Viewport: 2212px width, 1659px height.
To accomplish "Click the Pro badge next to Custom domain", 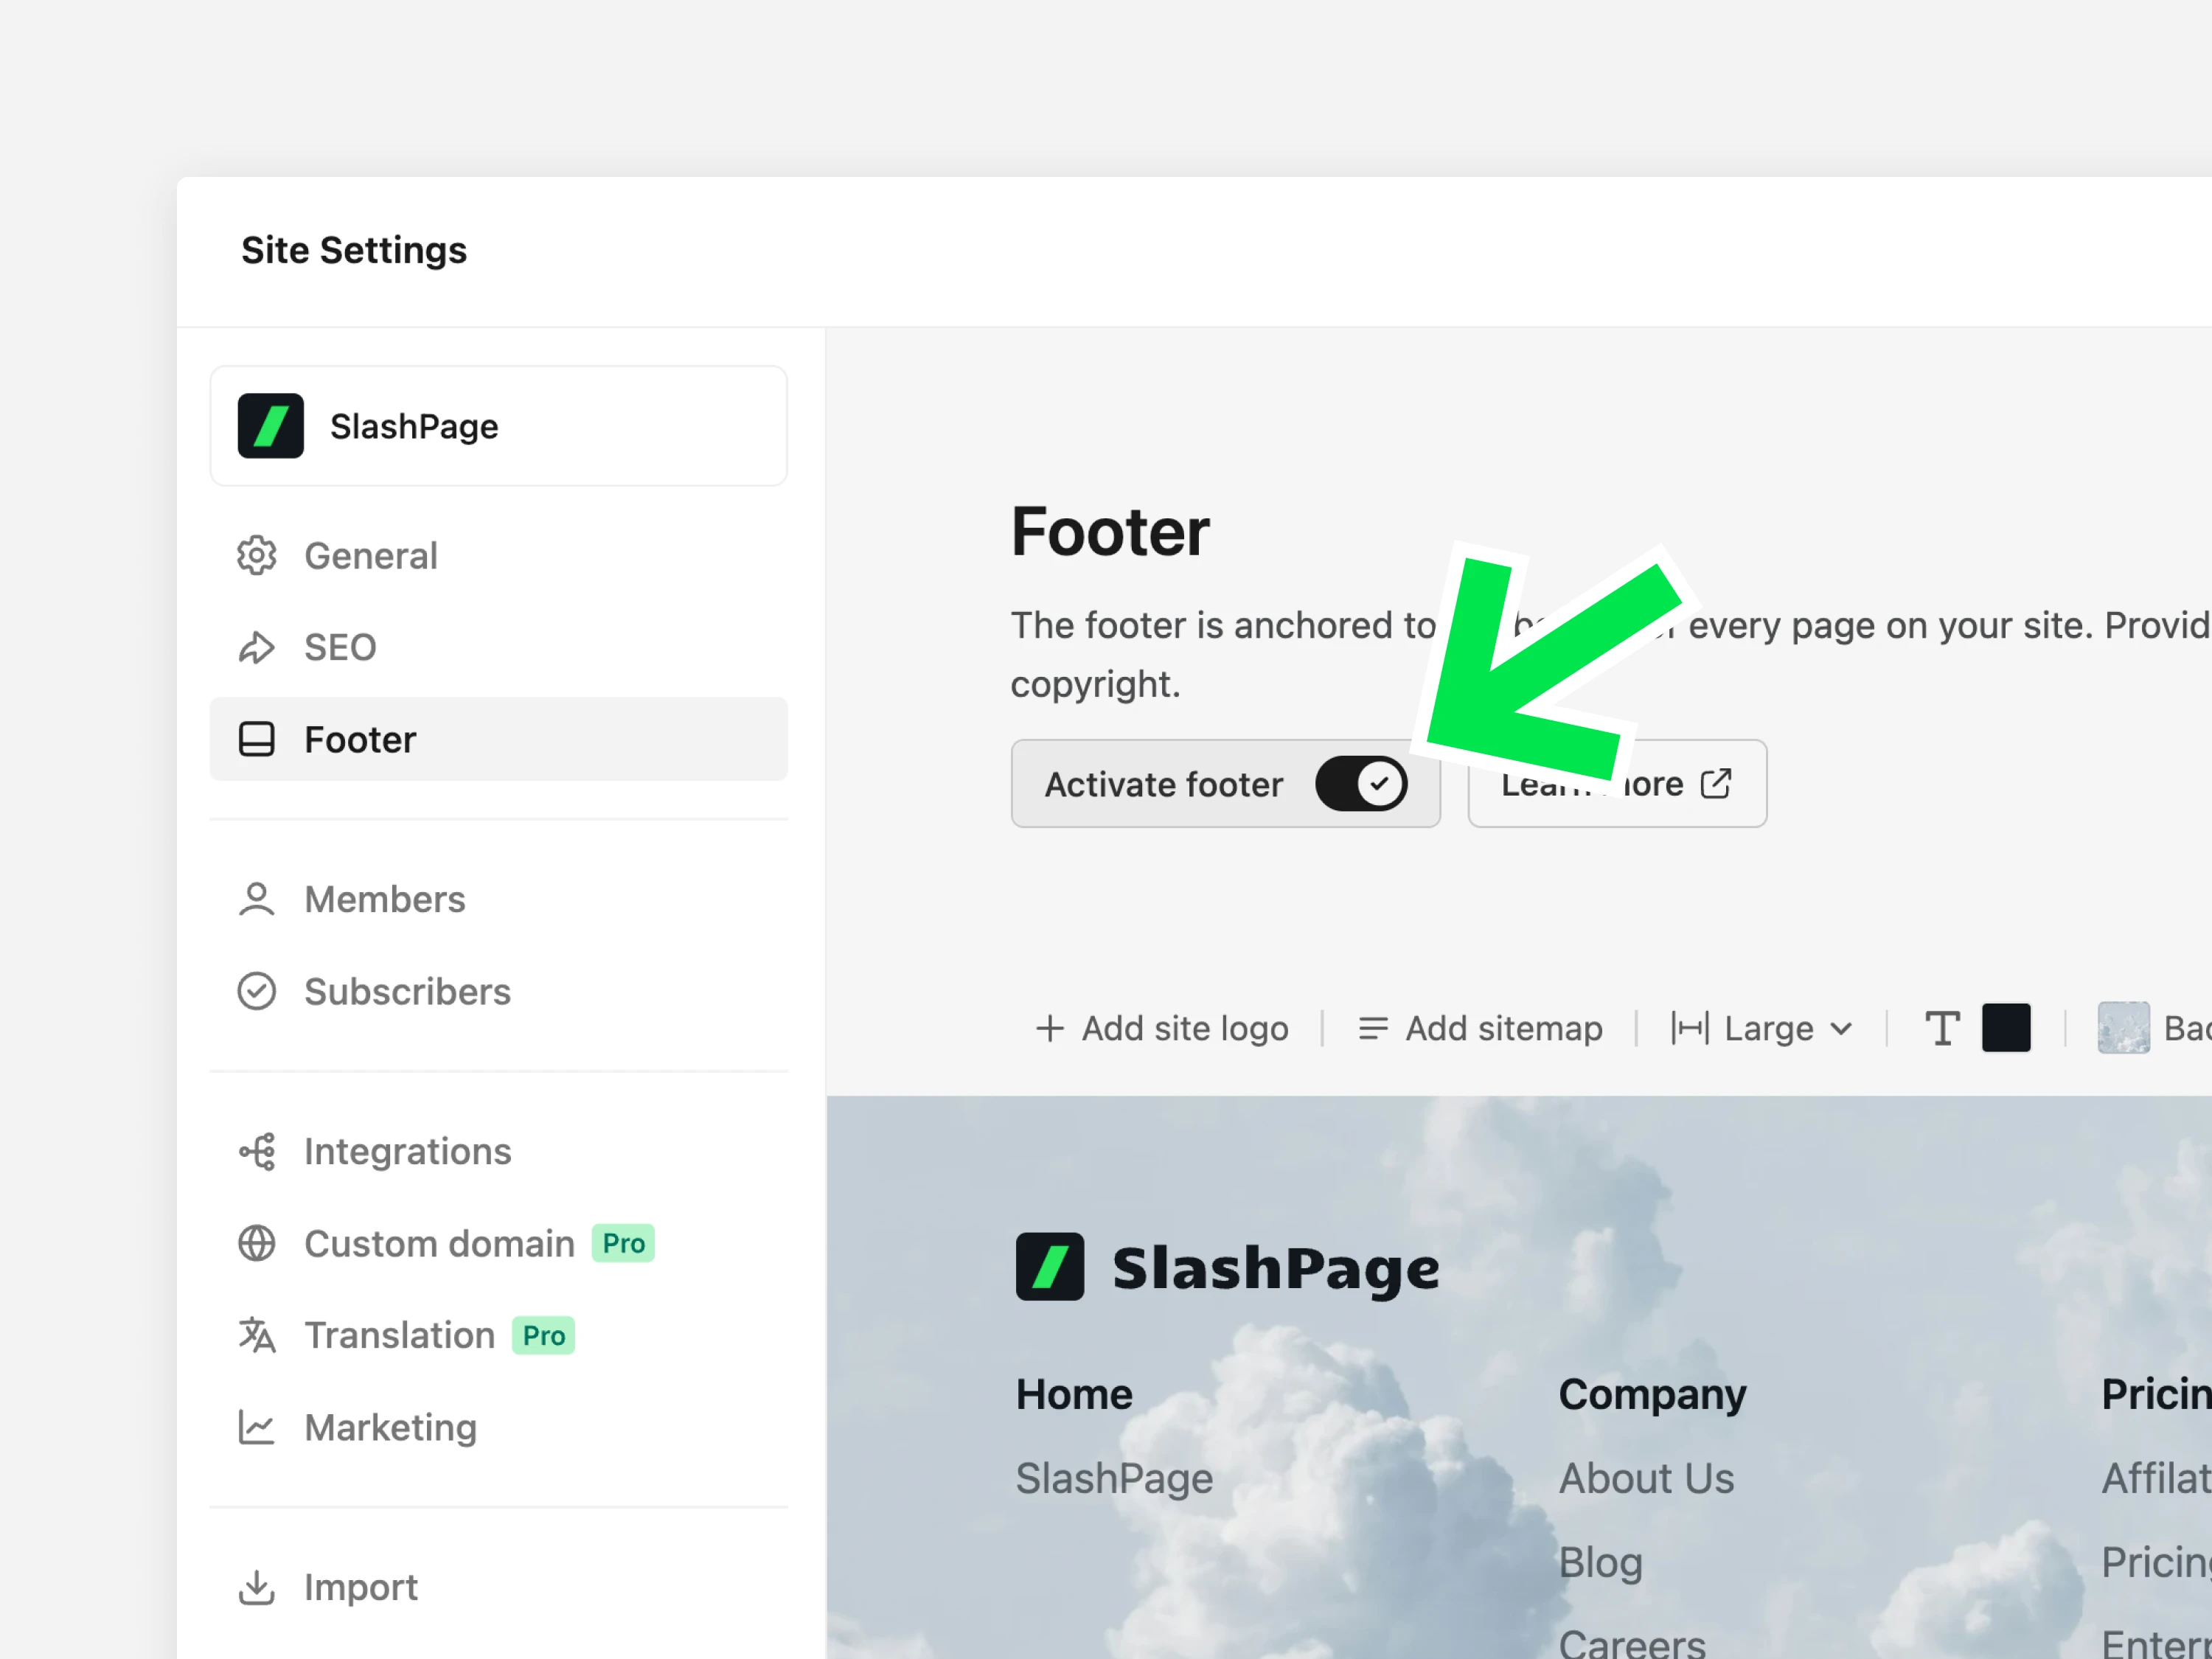I will click(623, 1243).
